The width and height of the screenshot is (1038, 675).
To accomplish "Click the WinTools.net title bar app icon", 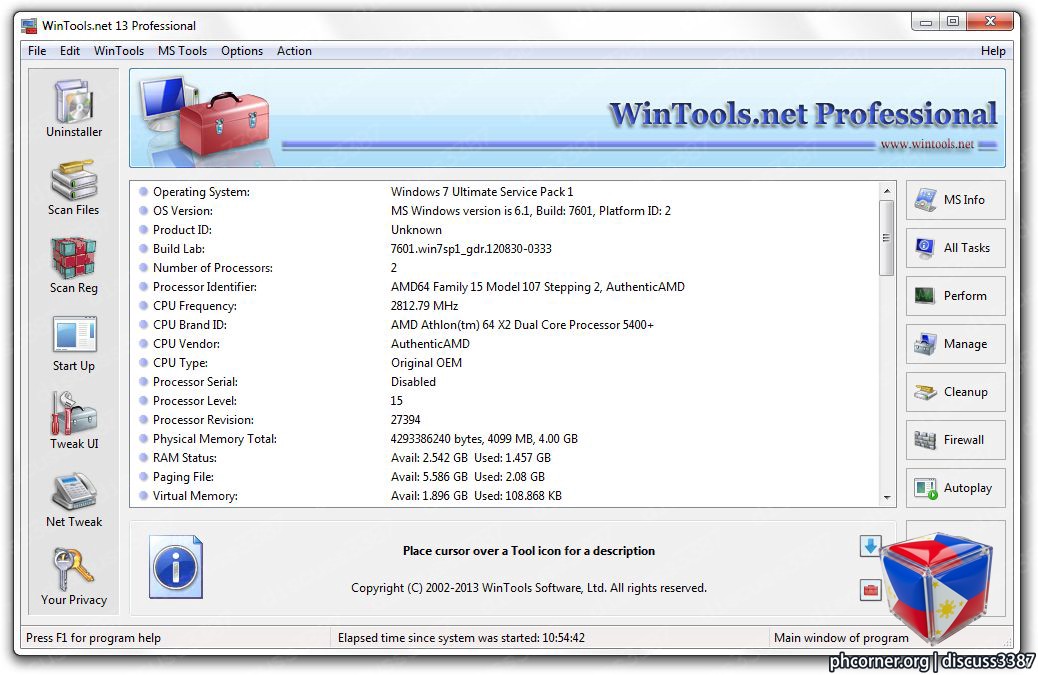I will click(x=28, y=26).
